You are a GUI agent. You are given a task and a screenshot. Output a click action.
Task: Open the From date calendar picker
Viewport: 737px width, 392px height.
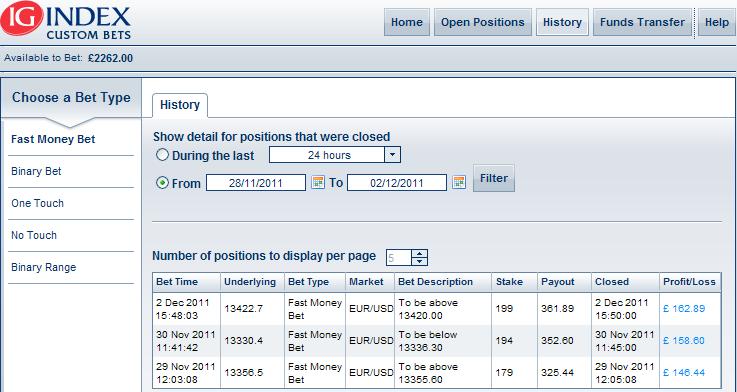point(318,182)
